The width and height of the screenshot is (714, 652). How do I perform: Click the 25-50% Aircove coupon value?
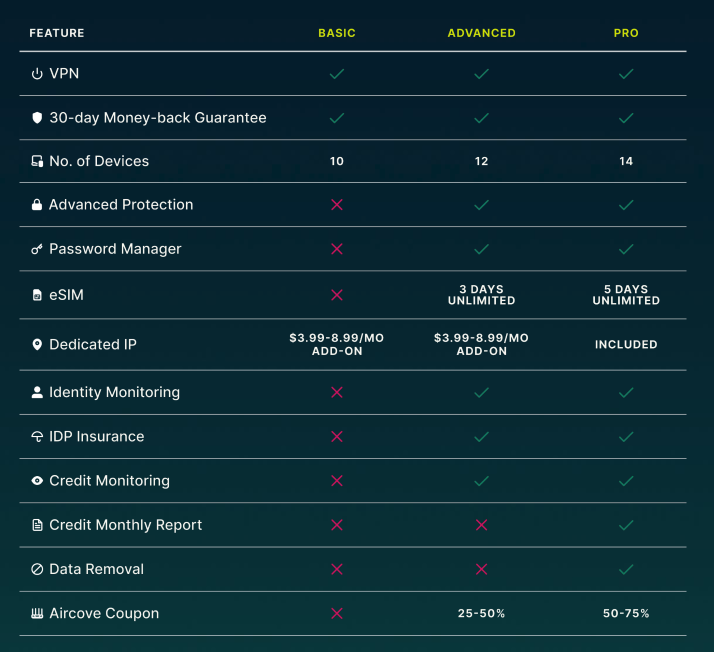coord(481,613)
